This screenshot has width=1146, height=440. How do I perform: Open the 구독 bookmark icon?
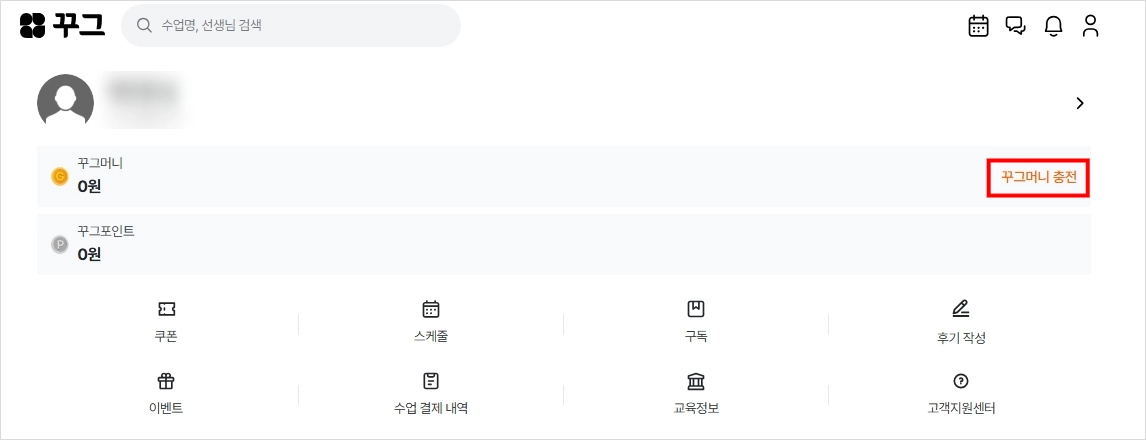(696, 309)
